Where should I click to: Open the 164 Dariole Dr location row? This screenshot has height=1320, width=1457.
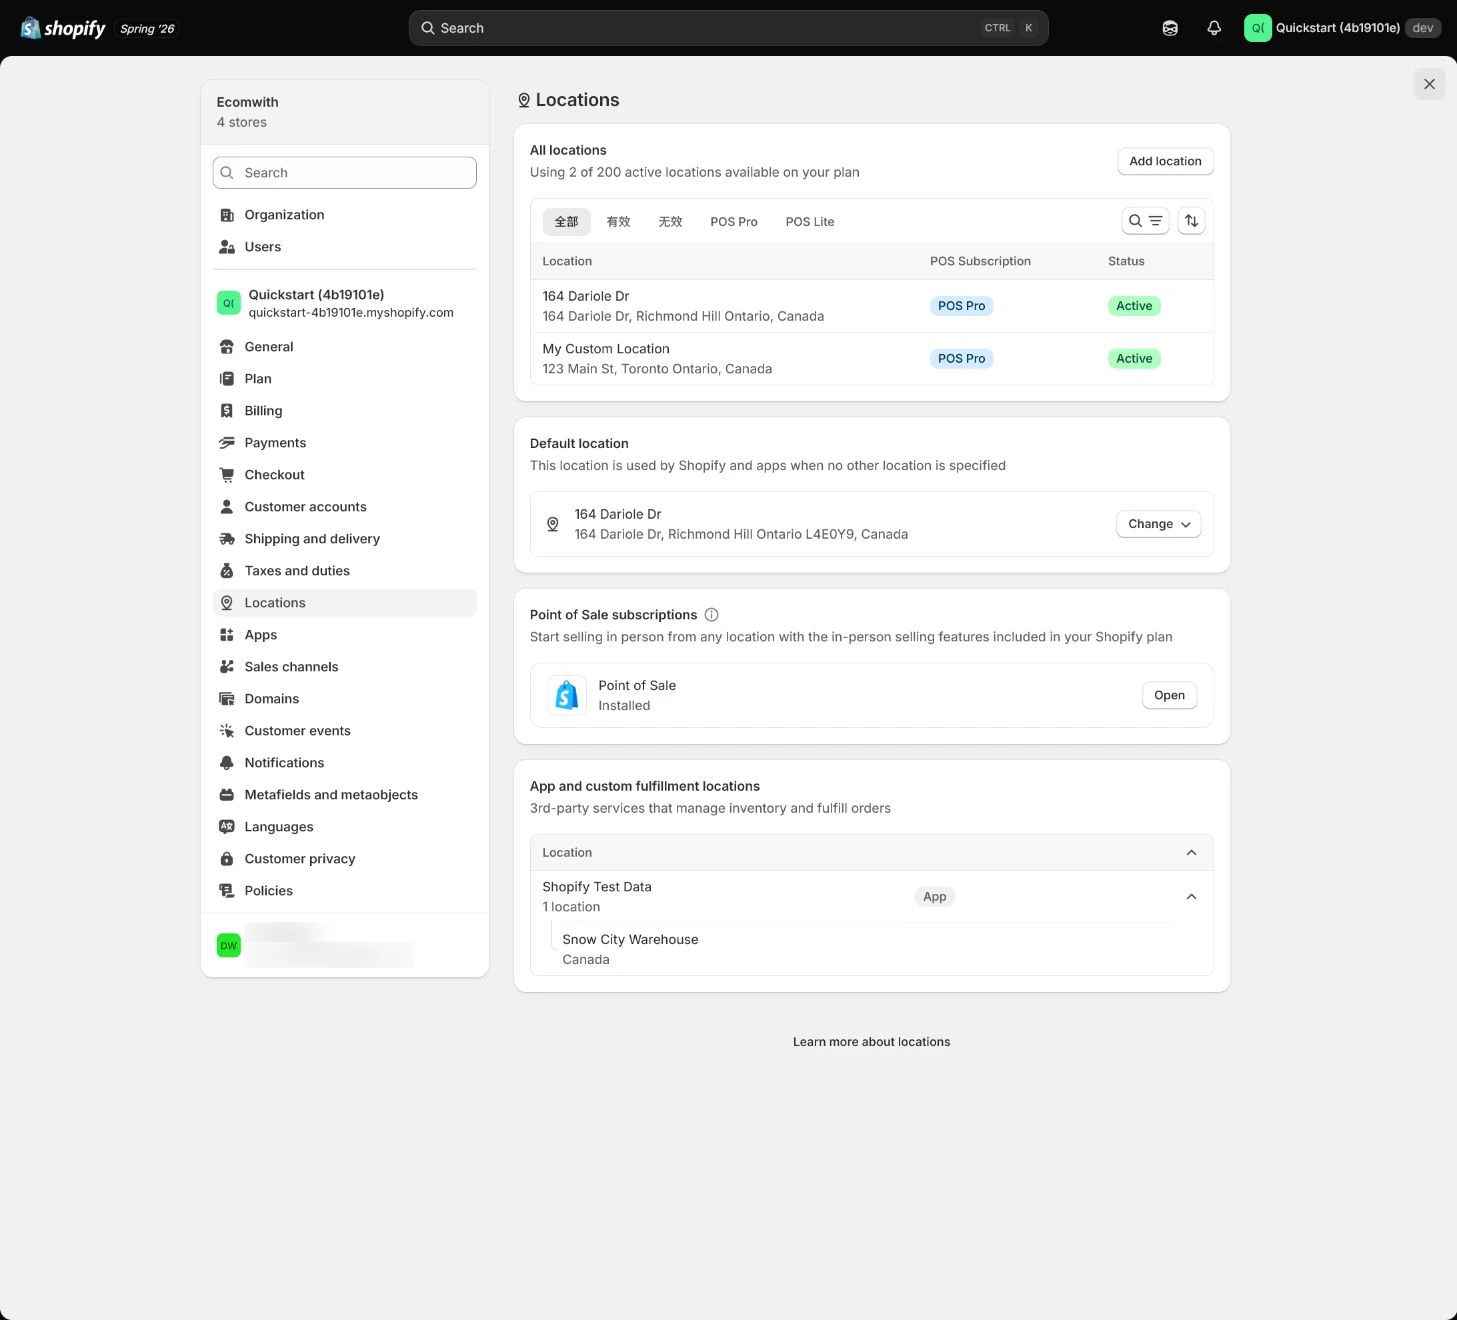pyautogui.click(x=871, y=306)
